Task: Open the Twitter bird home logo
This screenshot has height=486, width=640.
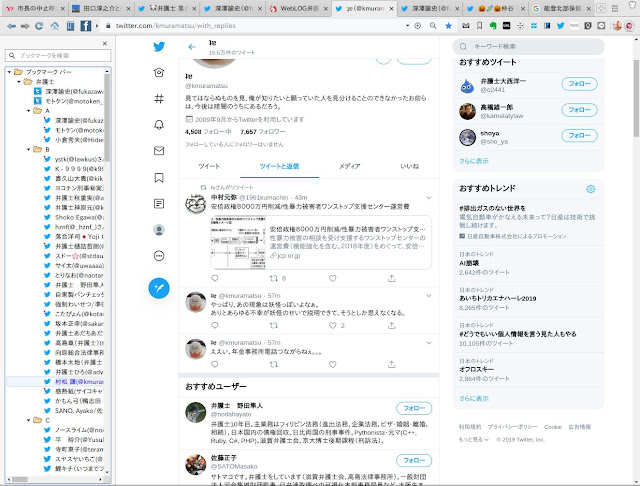Action: coord(159,47)
